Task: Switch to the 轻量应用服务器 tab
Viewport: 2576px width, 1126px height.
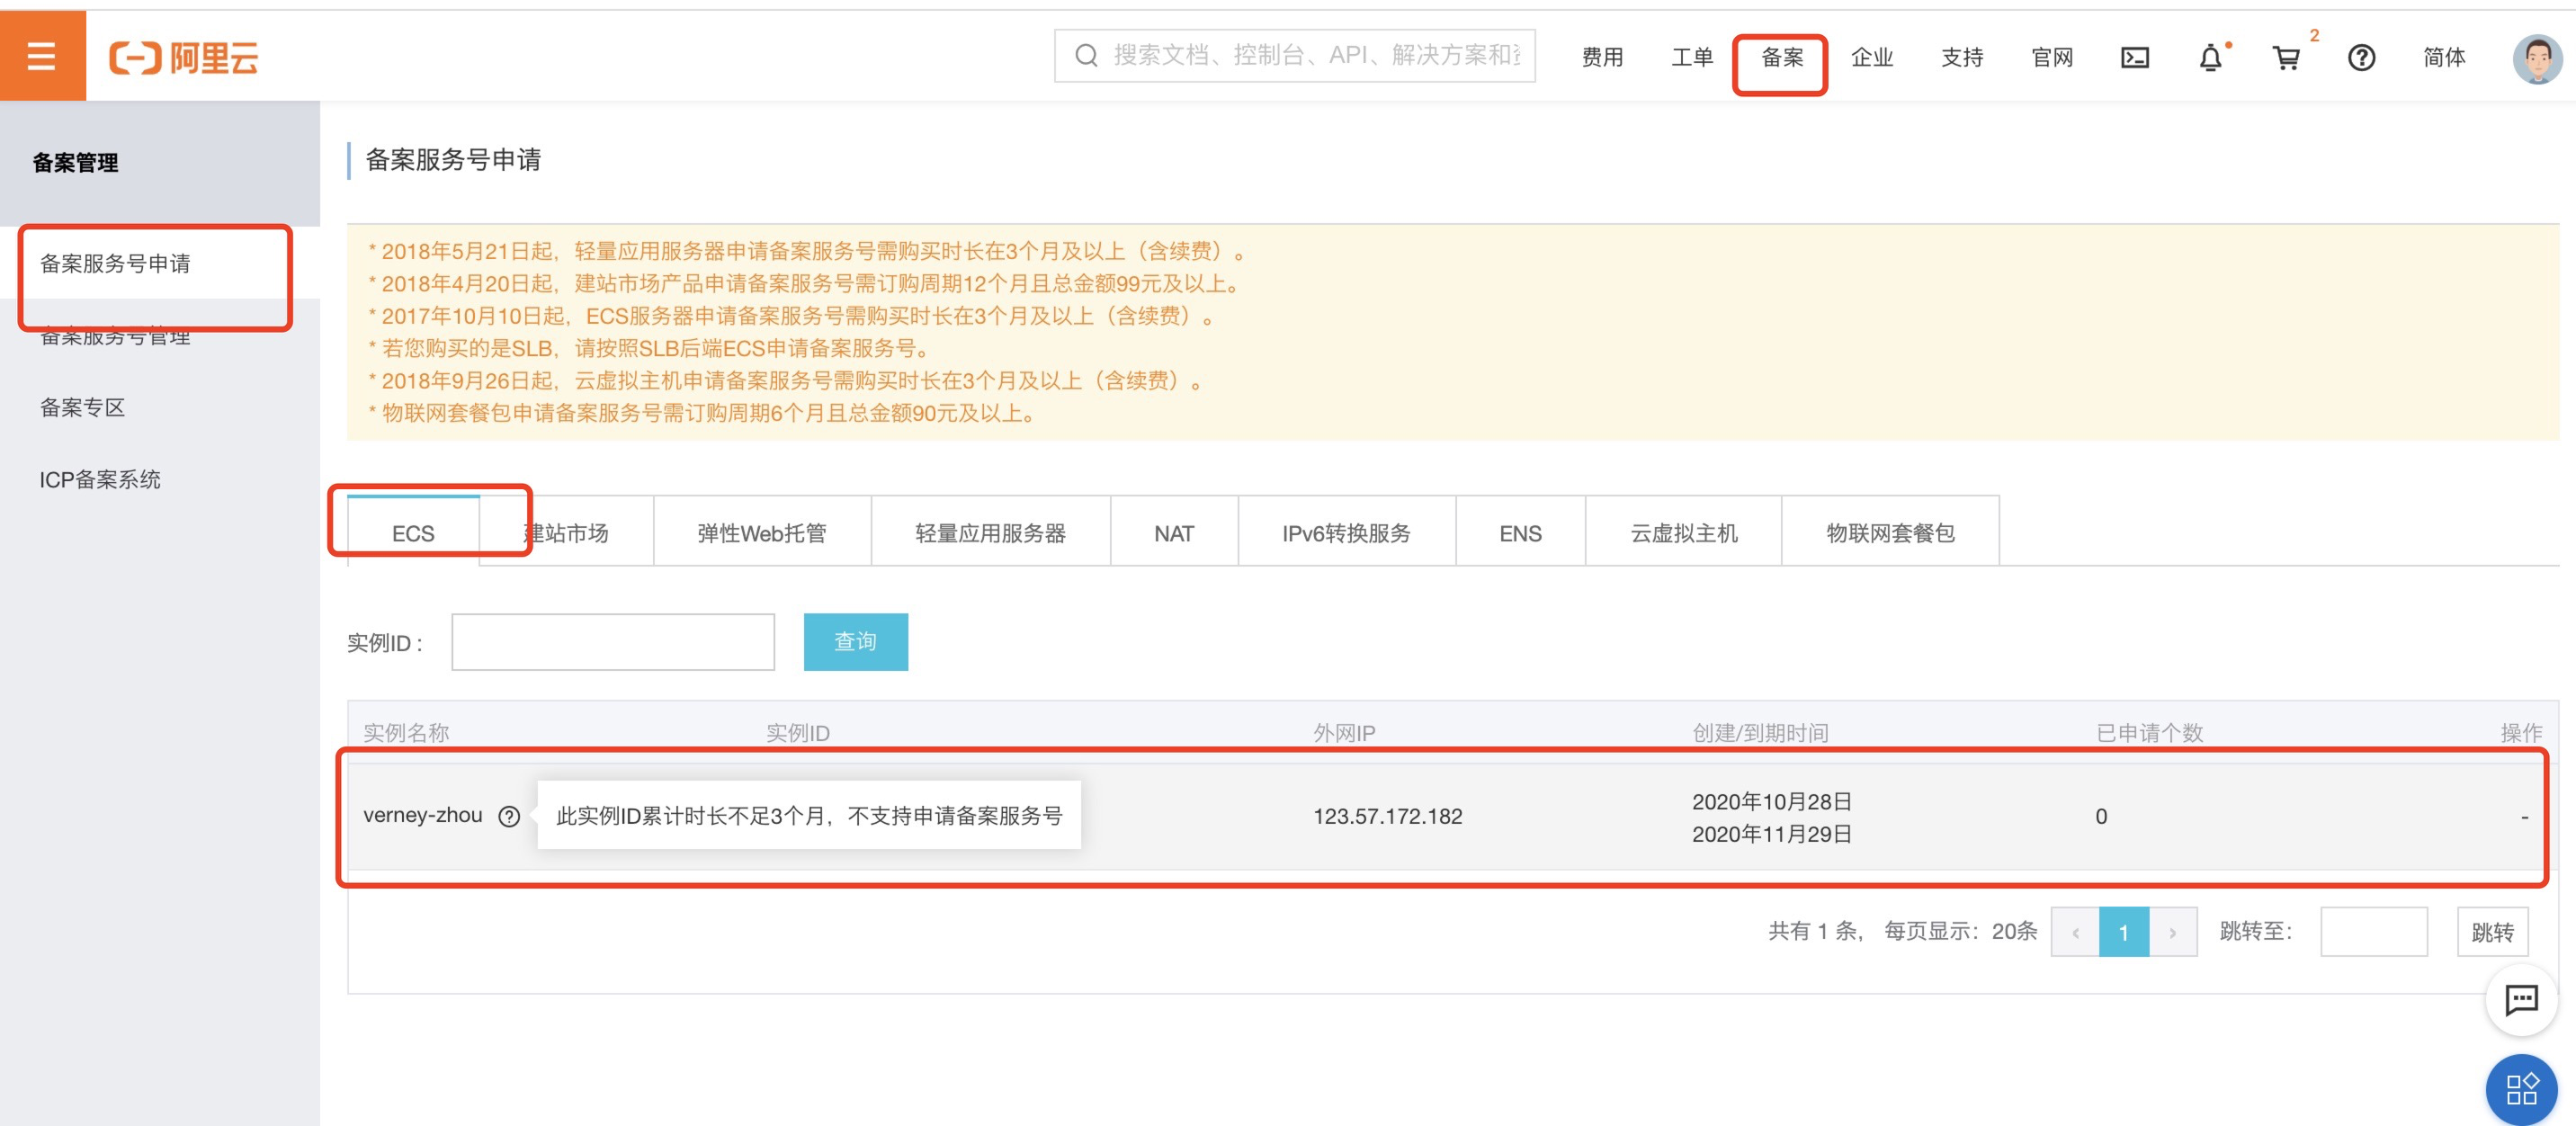Action: [x=990, y=533]
